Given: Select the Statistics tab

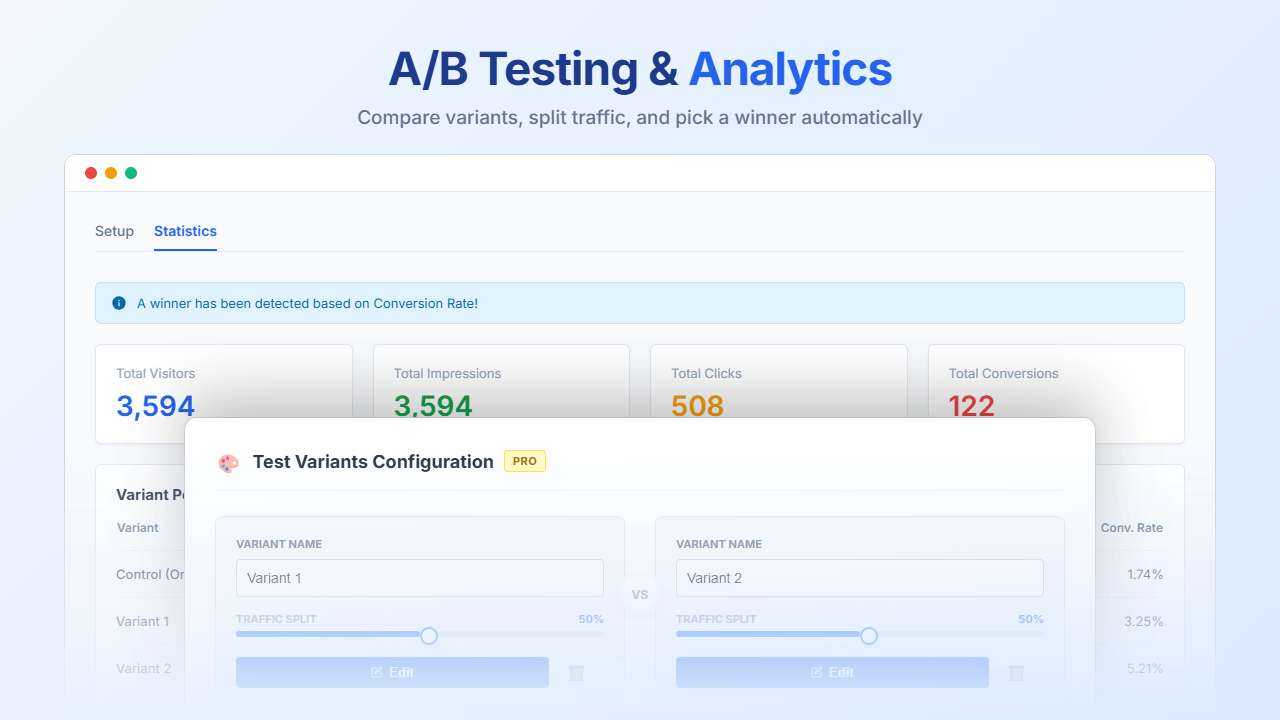Looking at the screenshot, I should (185, 231).
